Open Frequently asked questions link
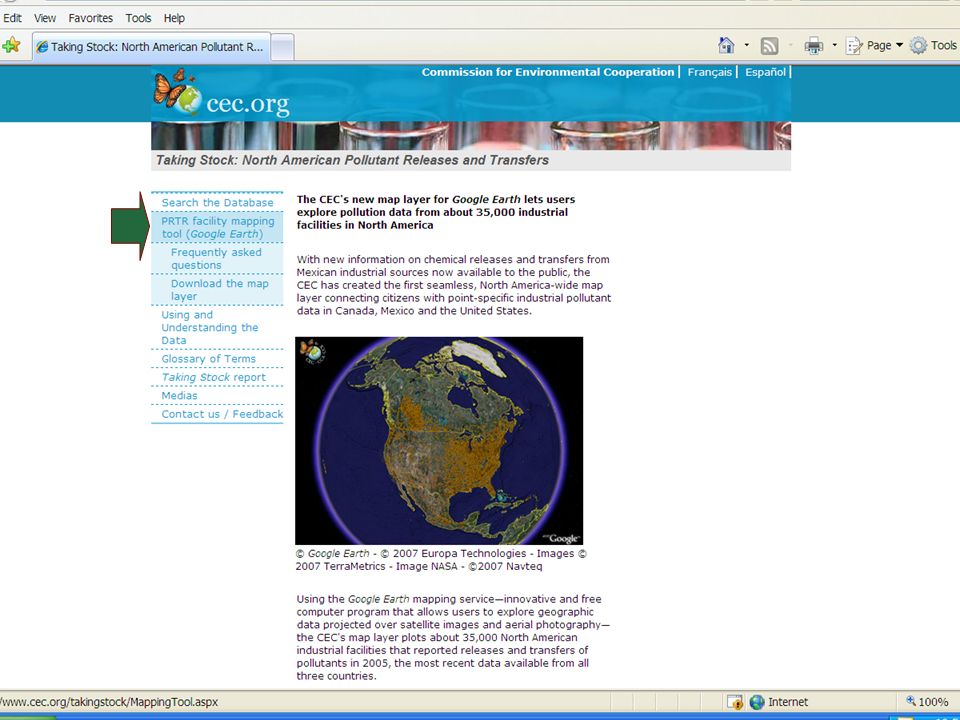Viewport: 960px width, 720px height. [216, 258]
